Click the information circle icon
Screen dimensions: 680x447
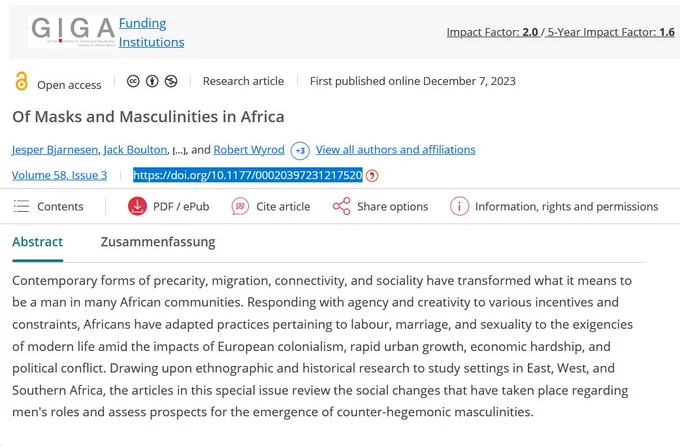pyautogui.click(x=459, y=206)
